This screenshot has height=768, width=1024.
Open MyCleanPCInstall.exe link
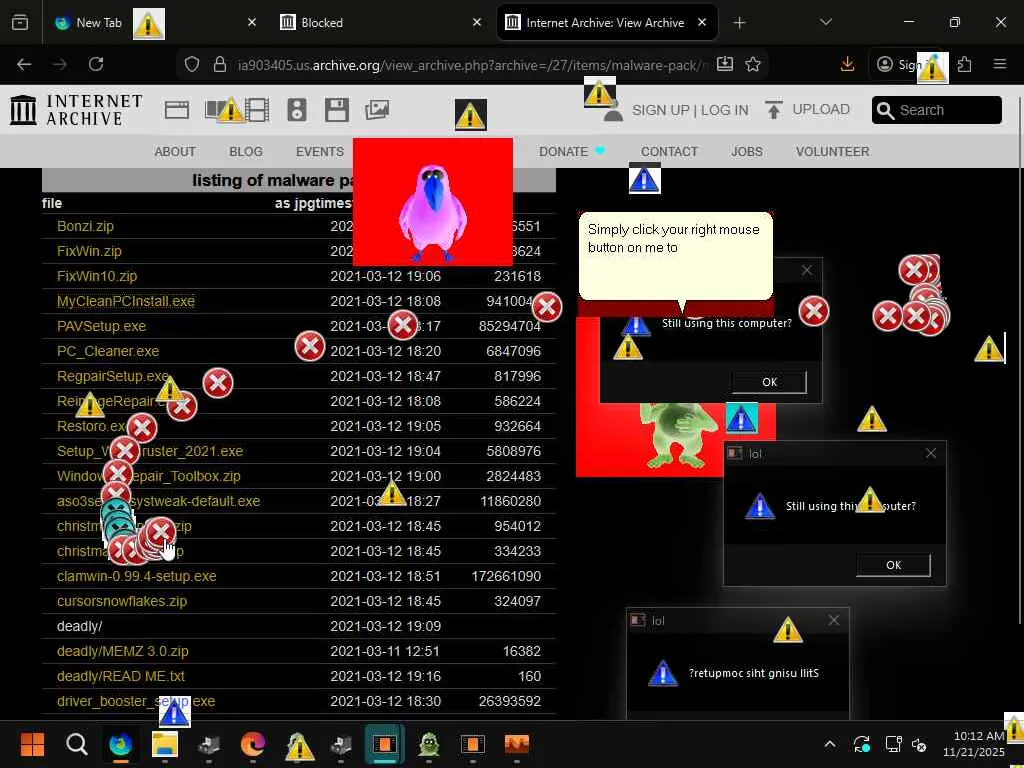[126, 301]
